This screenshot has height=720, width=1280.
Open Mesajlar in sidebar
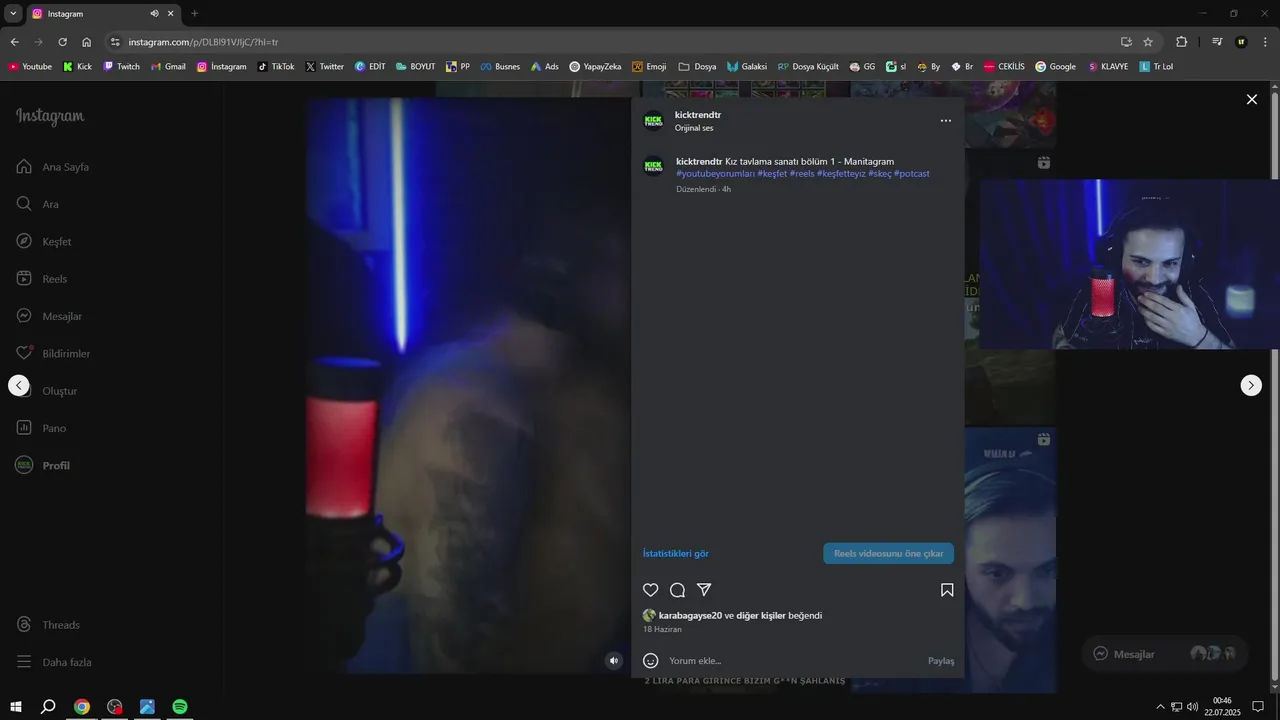coord(49,316)
